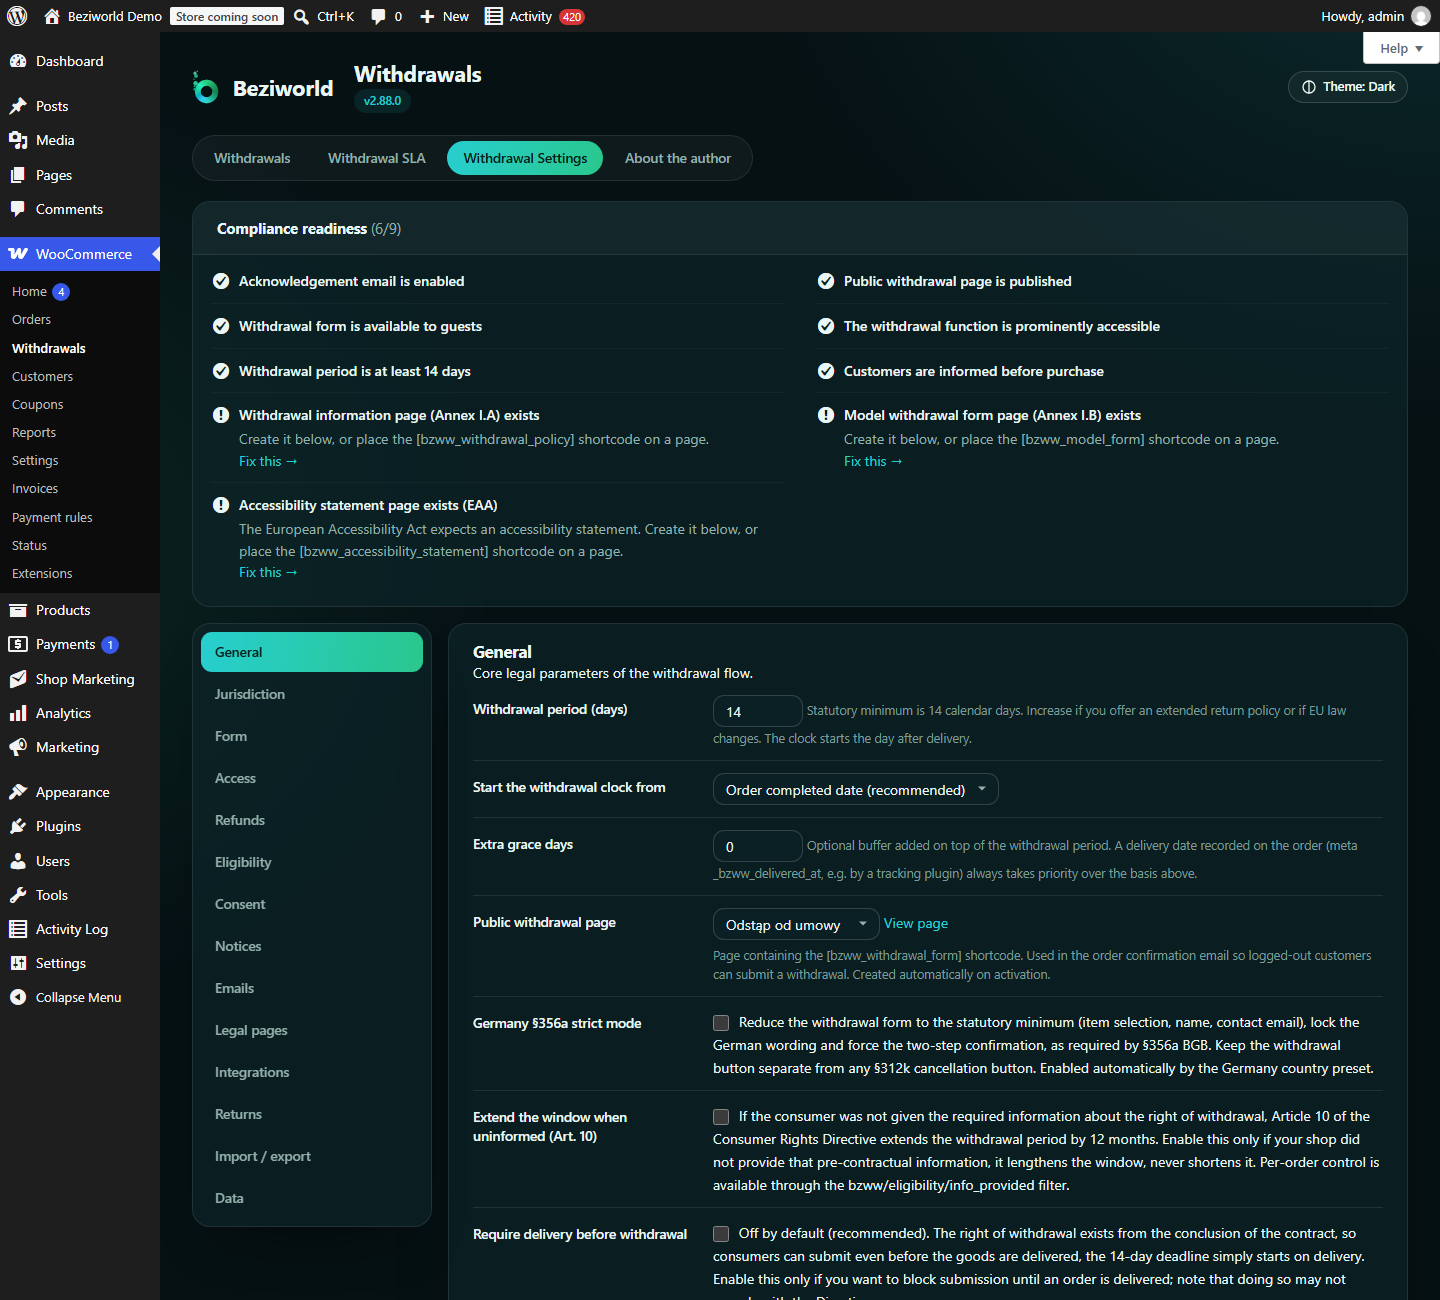Click the Beziworld Demo home icon
The width and height of the screenshot is (1440, 1300).
(x=52, y=16)
